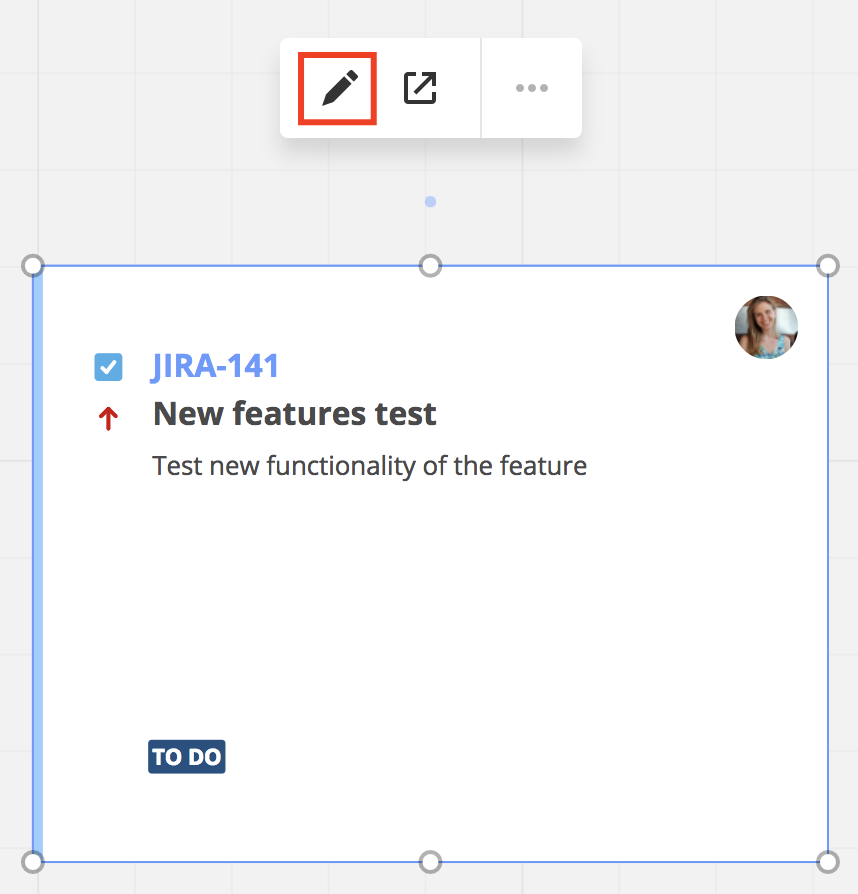Click the small blue connector dot above the card
This screenshot has height=894, width=858.
(430, 201)
